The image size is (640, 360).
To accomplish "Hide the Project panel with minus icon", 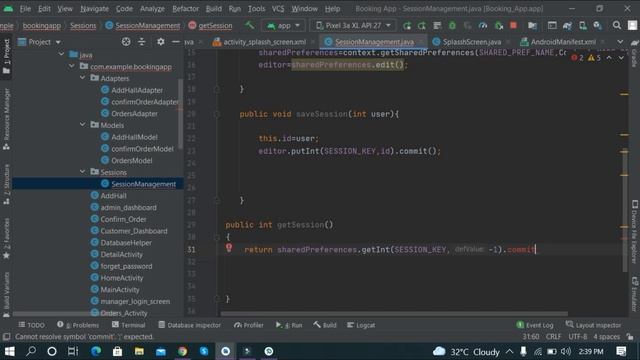I will pos(176,42).
